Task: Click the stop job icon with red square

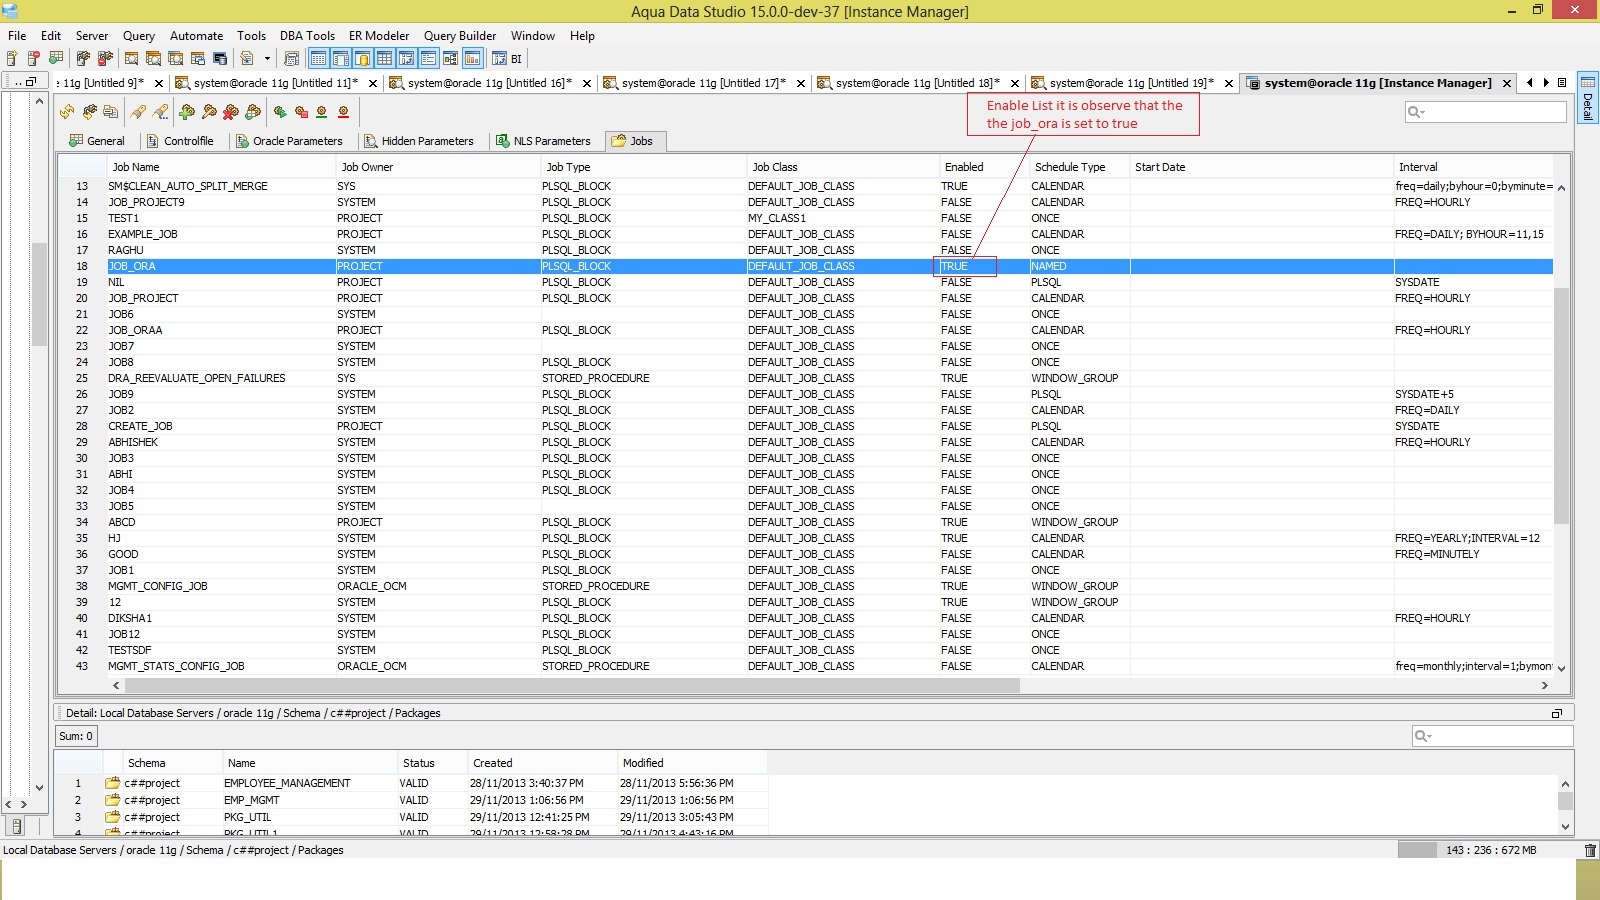Action: click(301, 112)
